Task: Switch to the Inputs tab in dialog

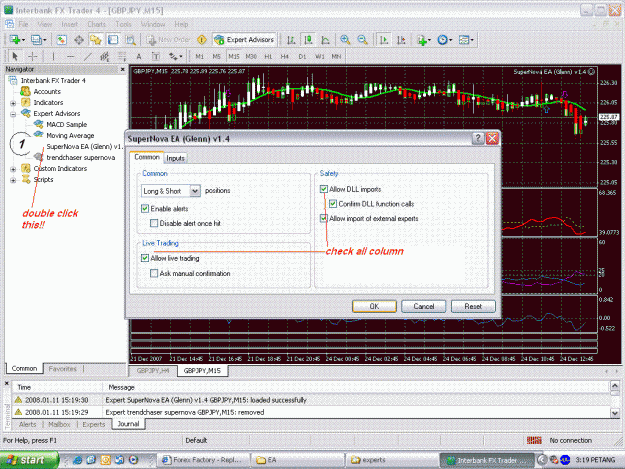Action: pyautogui.click(x=175, y=158)
